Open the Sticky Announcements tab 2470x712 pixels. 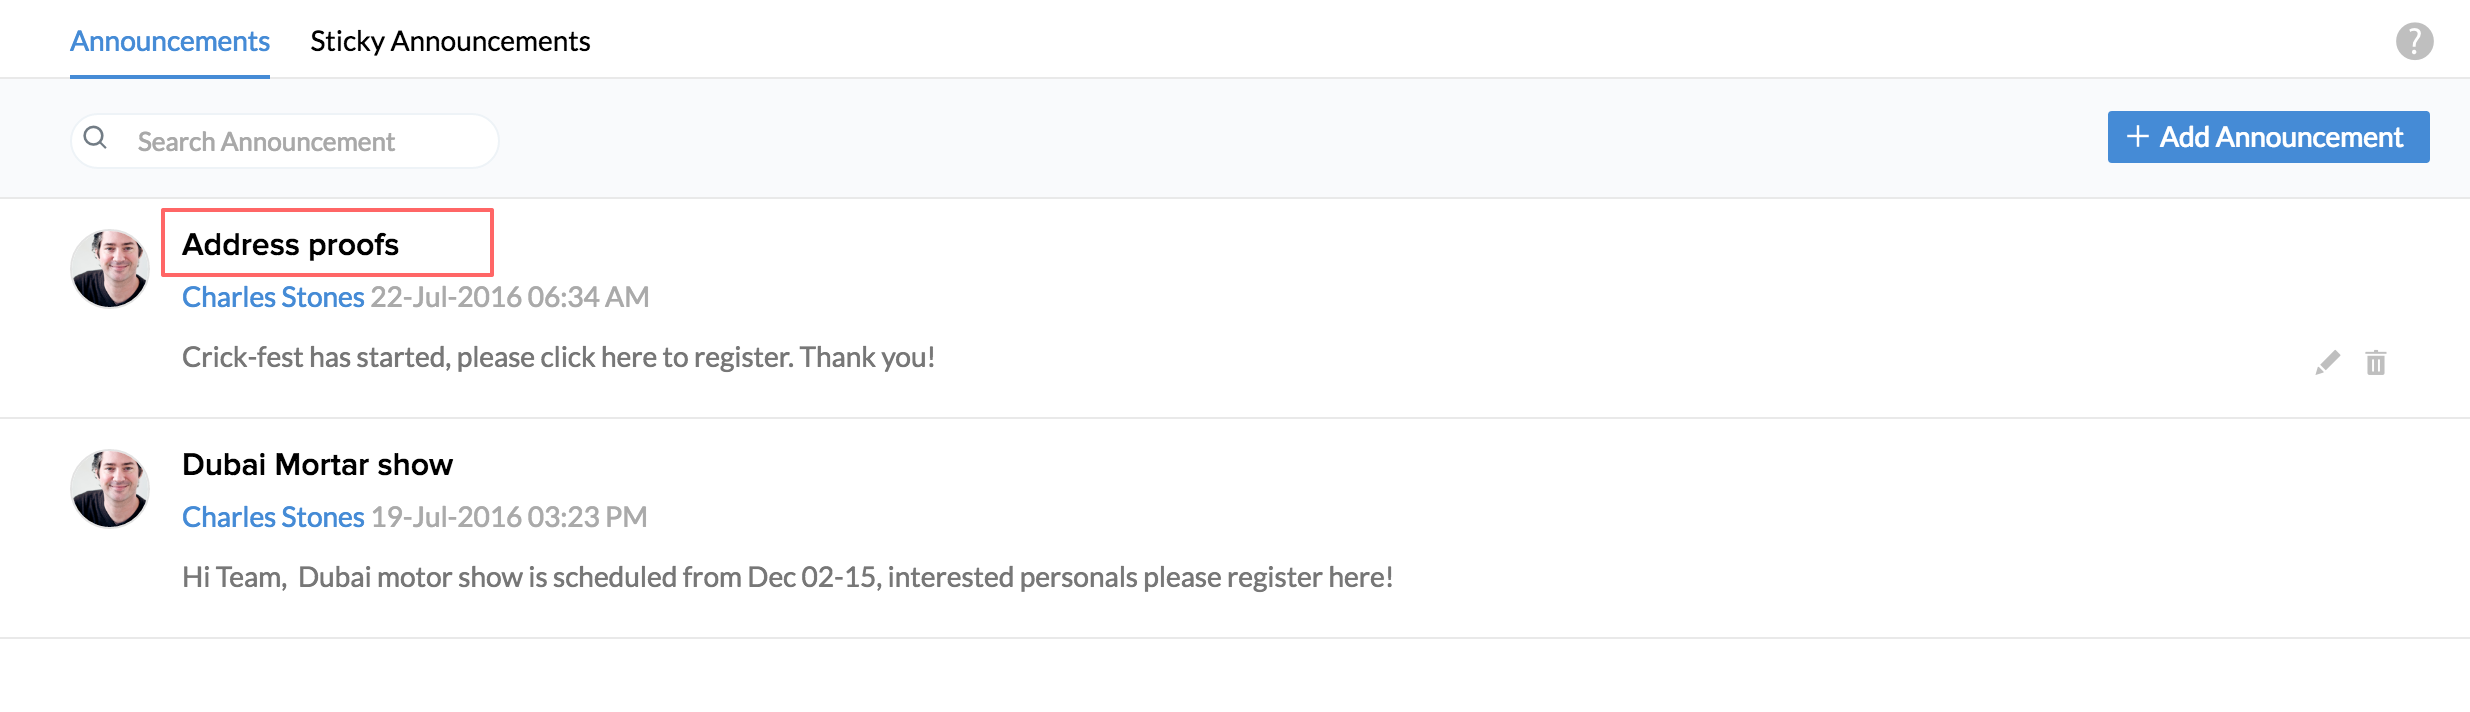(x=450, y=41)
